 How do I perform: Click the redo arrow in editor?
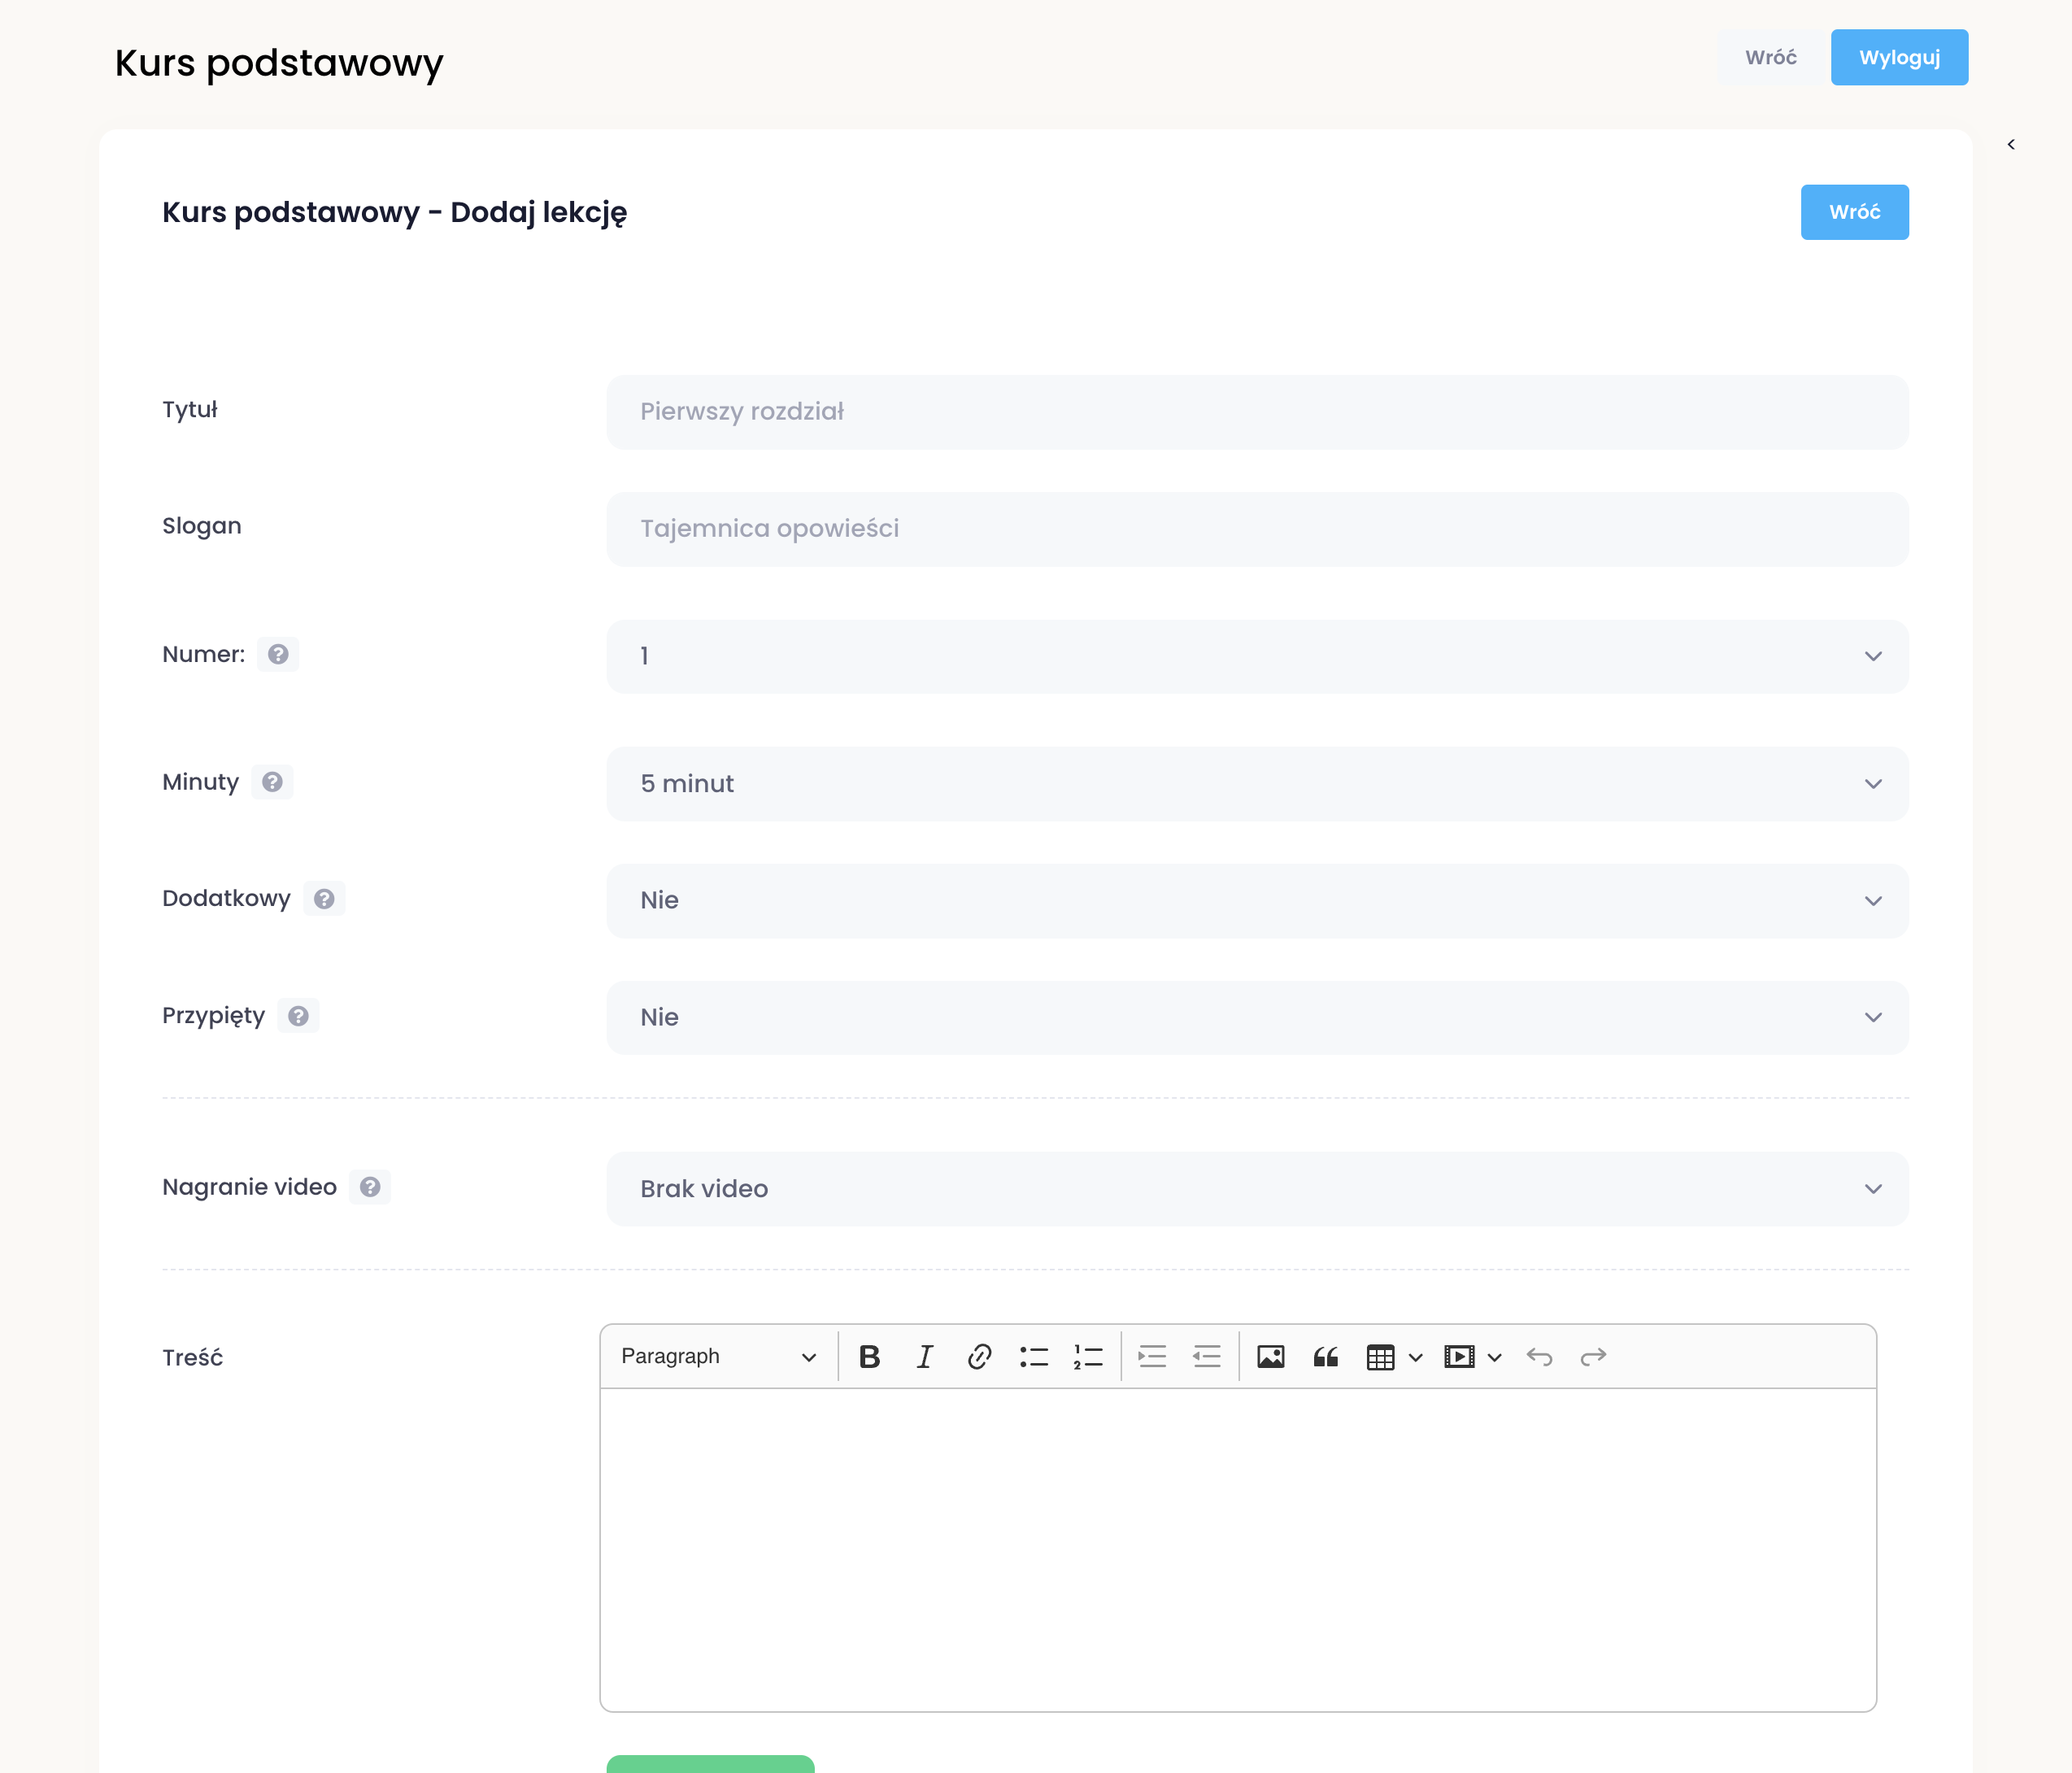point(1593,1357)
